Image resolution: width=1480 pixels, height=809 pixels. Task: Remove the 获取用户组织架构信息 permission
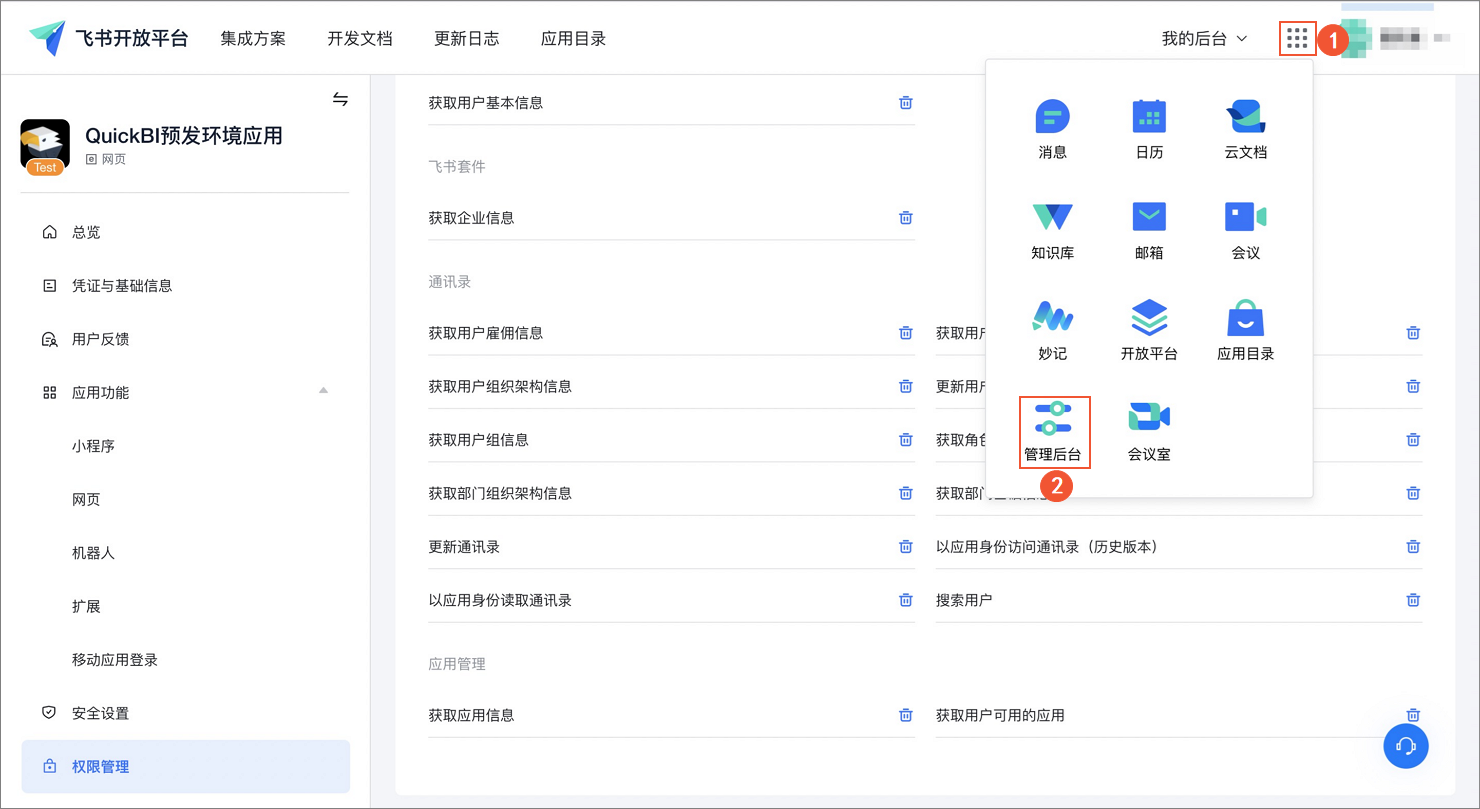906,386
